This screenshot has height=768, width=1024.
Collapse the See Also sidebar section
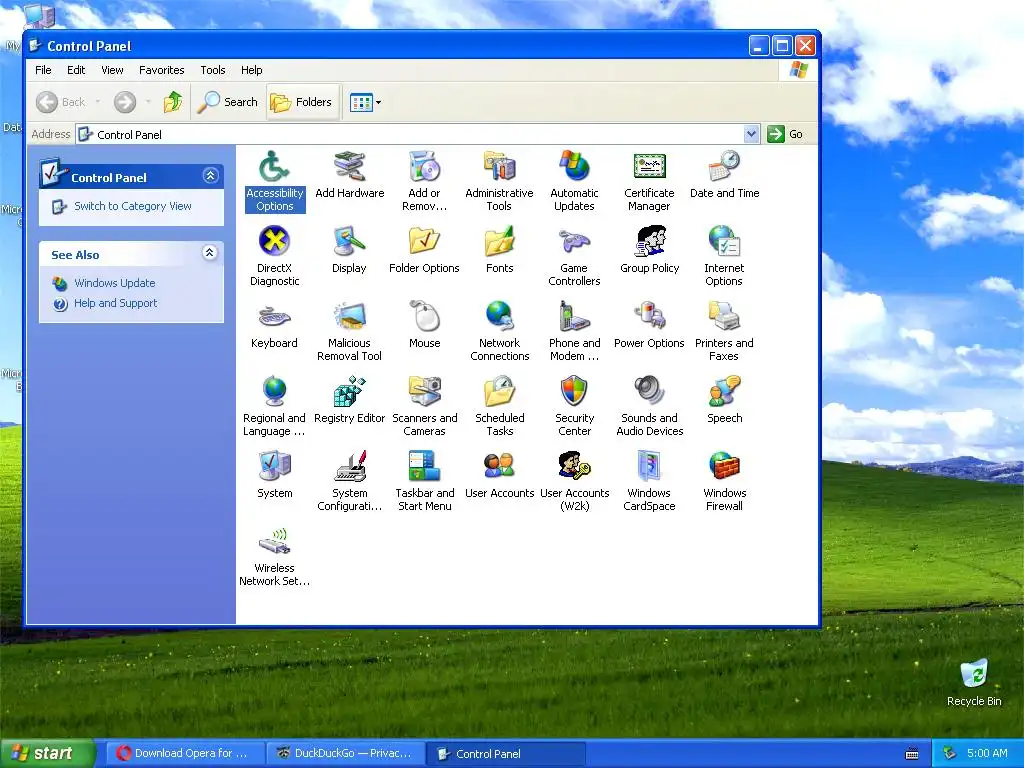click(210, 253)
